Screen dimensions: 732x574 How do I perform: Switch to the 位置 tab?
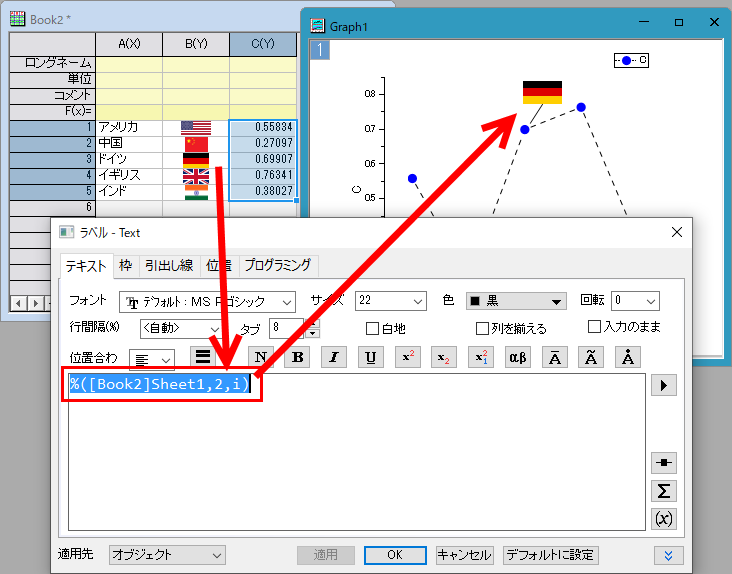click(219, 266)
